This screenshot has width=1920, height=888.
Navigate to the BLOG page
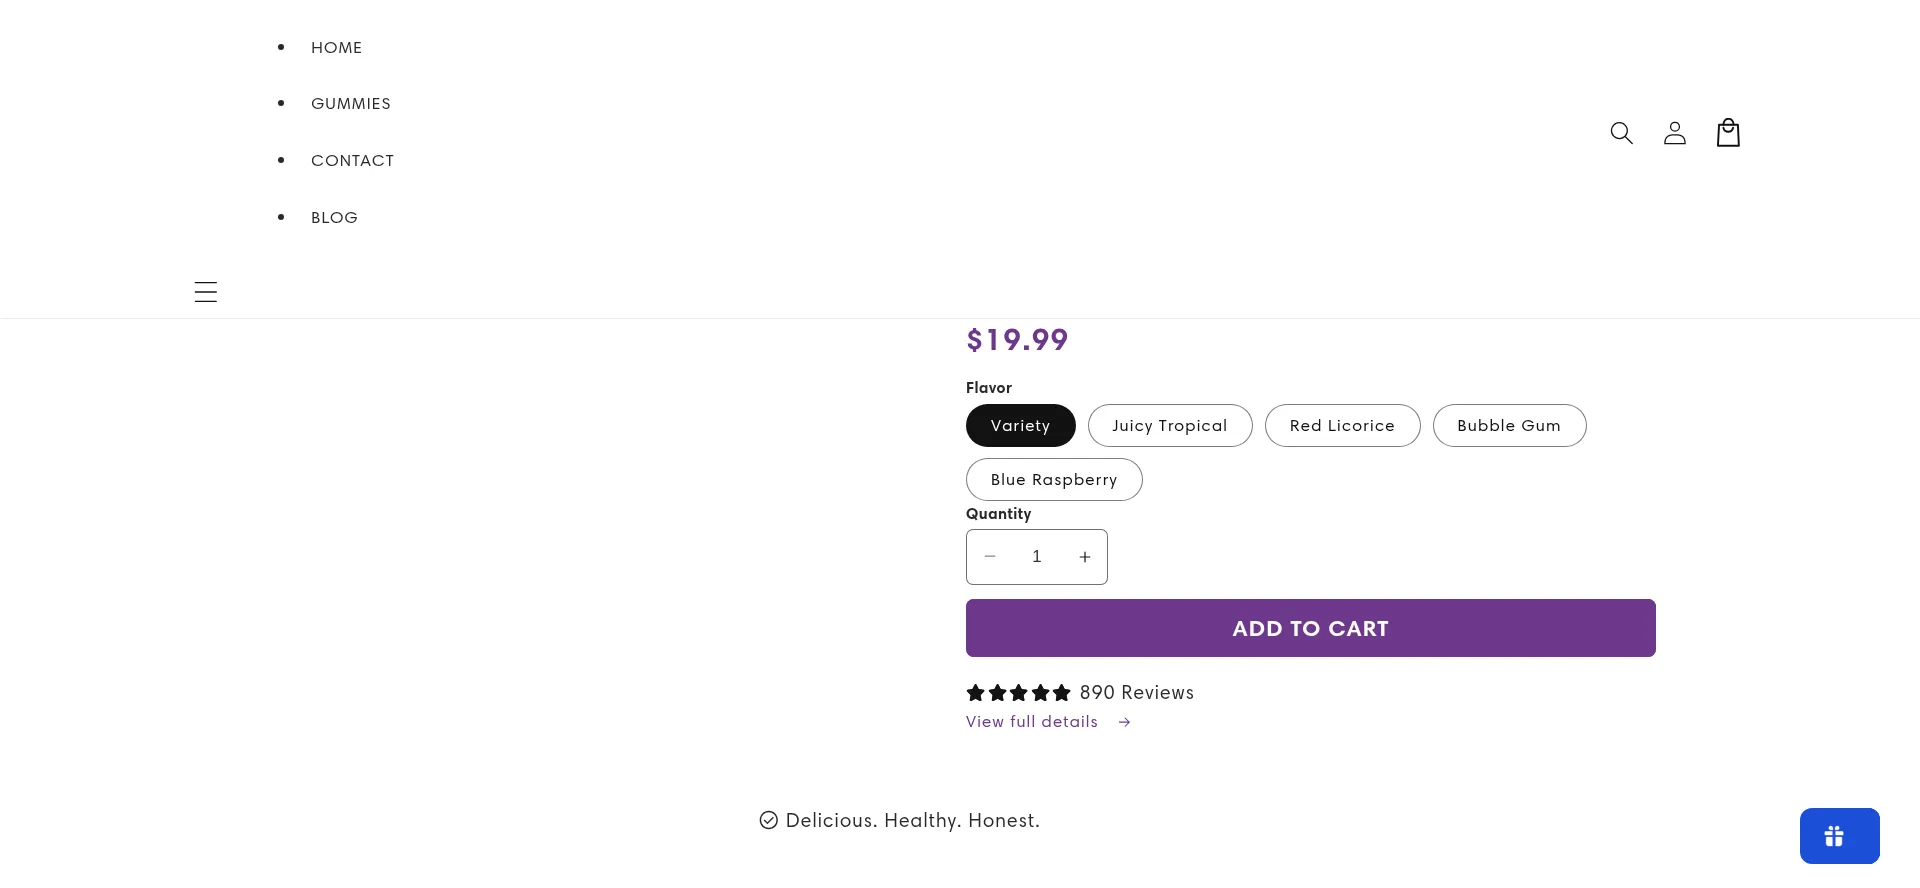[x=334, y=217]
